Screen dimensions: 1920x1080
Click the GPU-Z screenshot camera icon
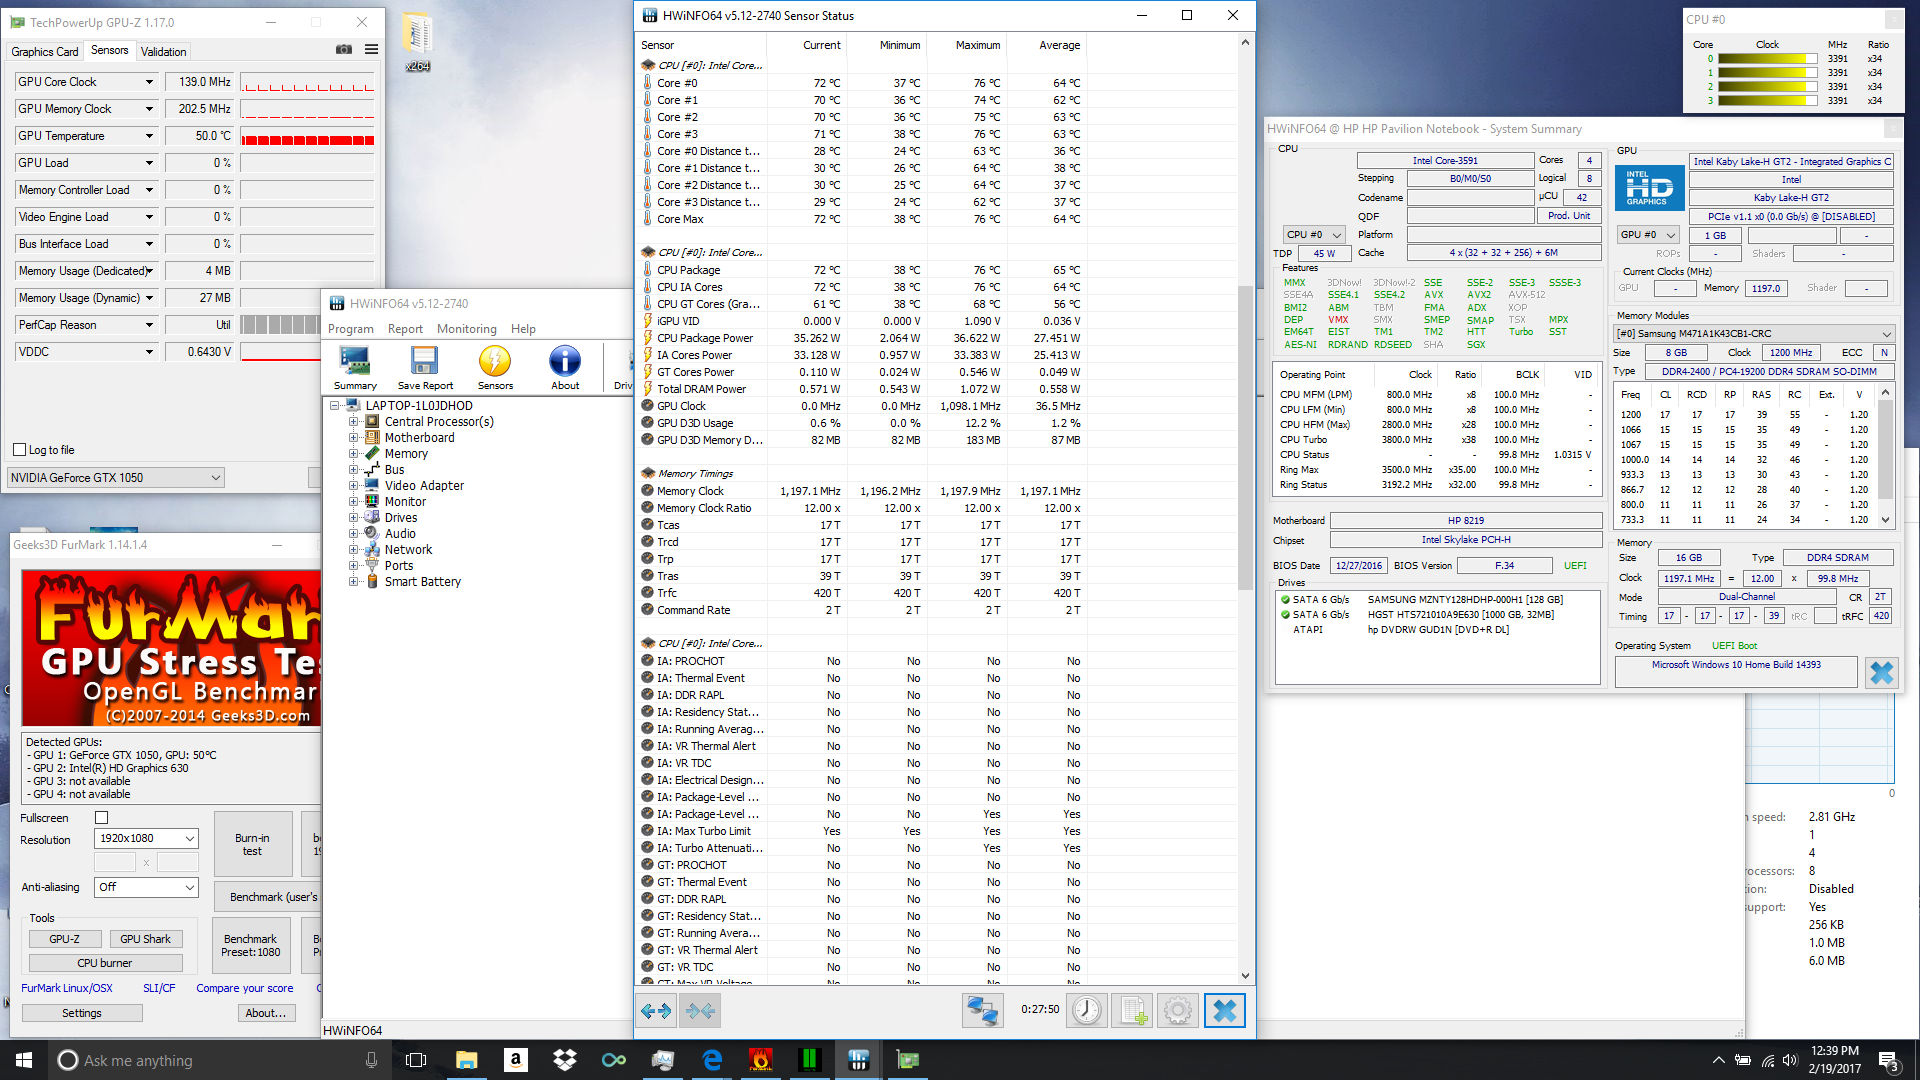(x=344, y=50)
